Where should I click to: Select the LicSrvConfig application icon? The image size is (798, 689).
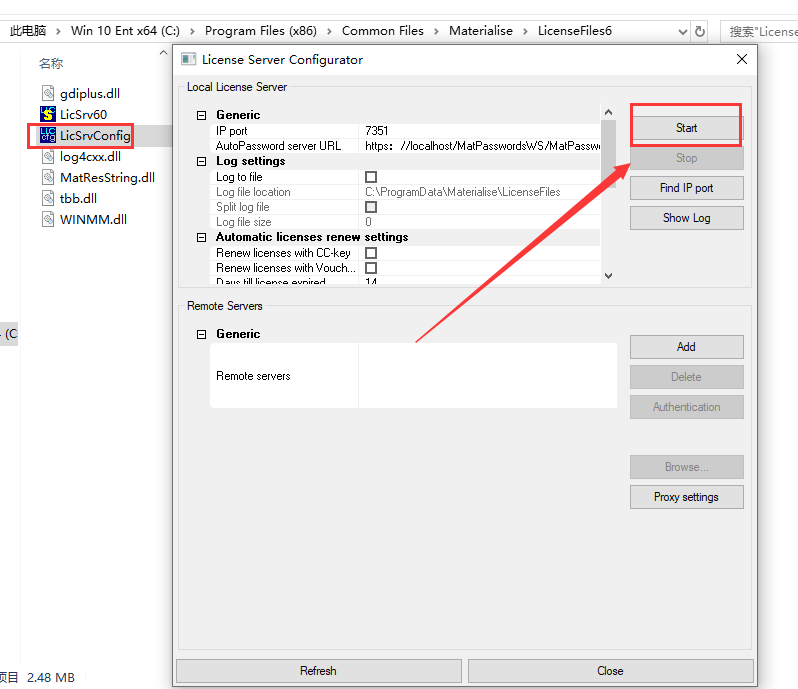(48, 135)
